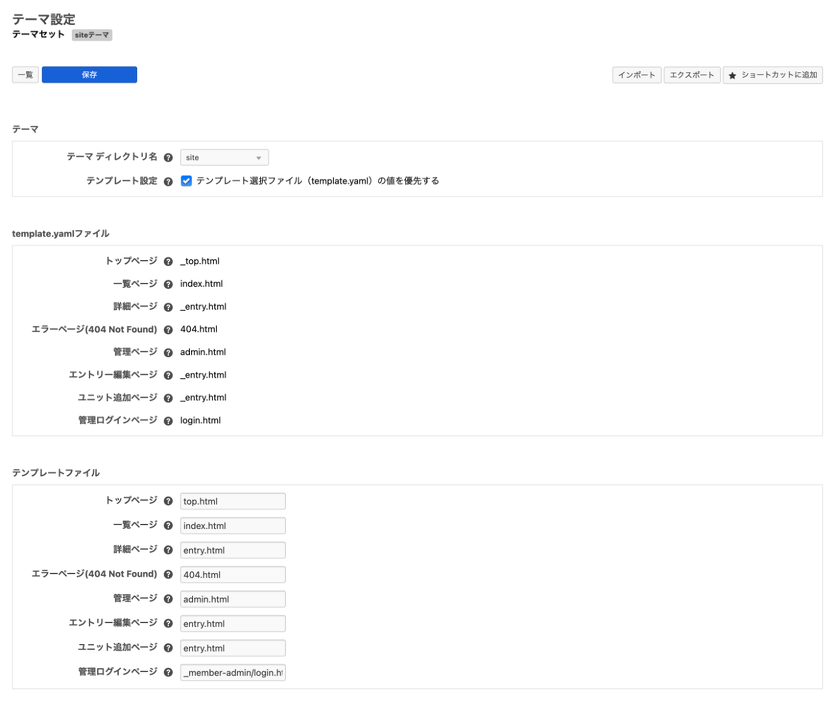
Task: Click help icon for テンプレートファイル エントリー編集ページ
Action: [x=168, y=624]
